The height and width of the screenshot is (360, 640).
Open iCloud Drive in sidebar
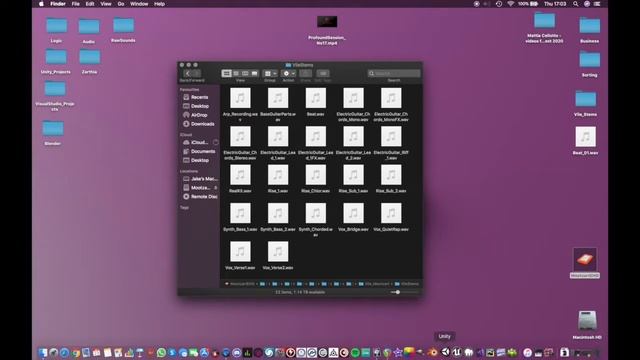[x=199, y=142]
